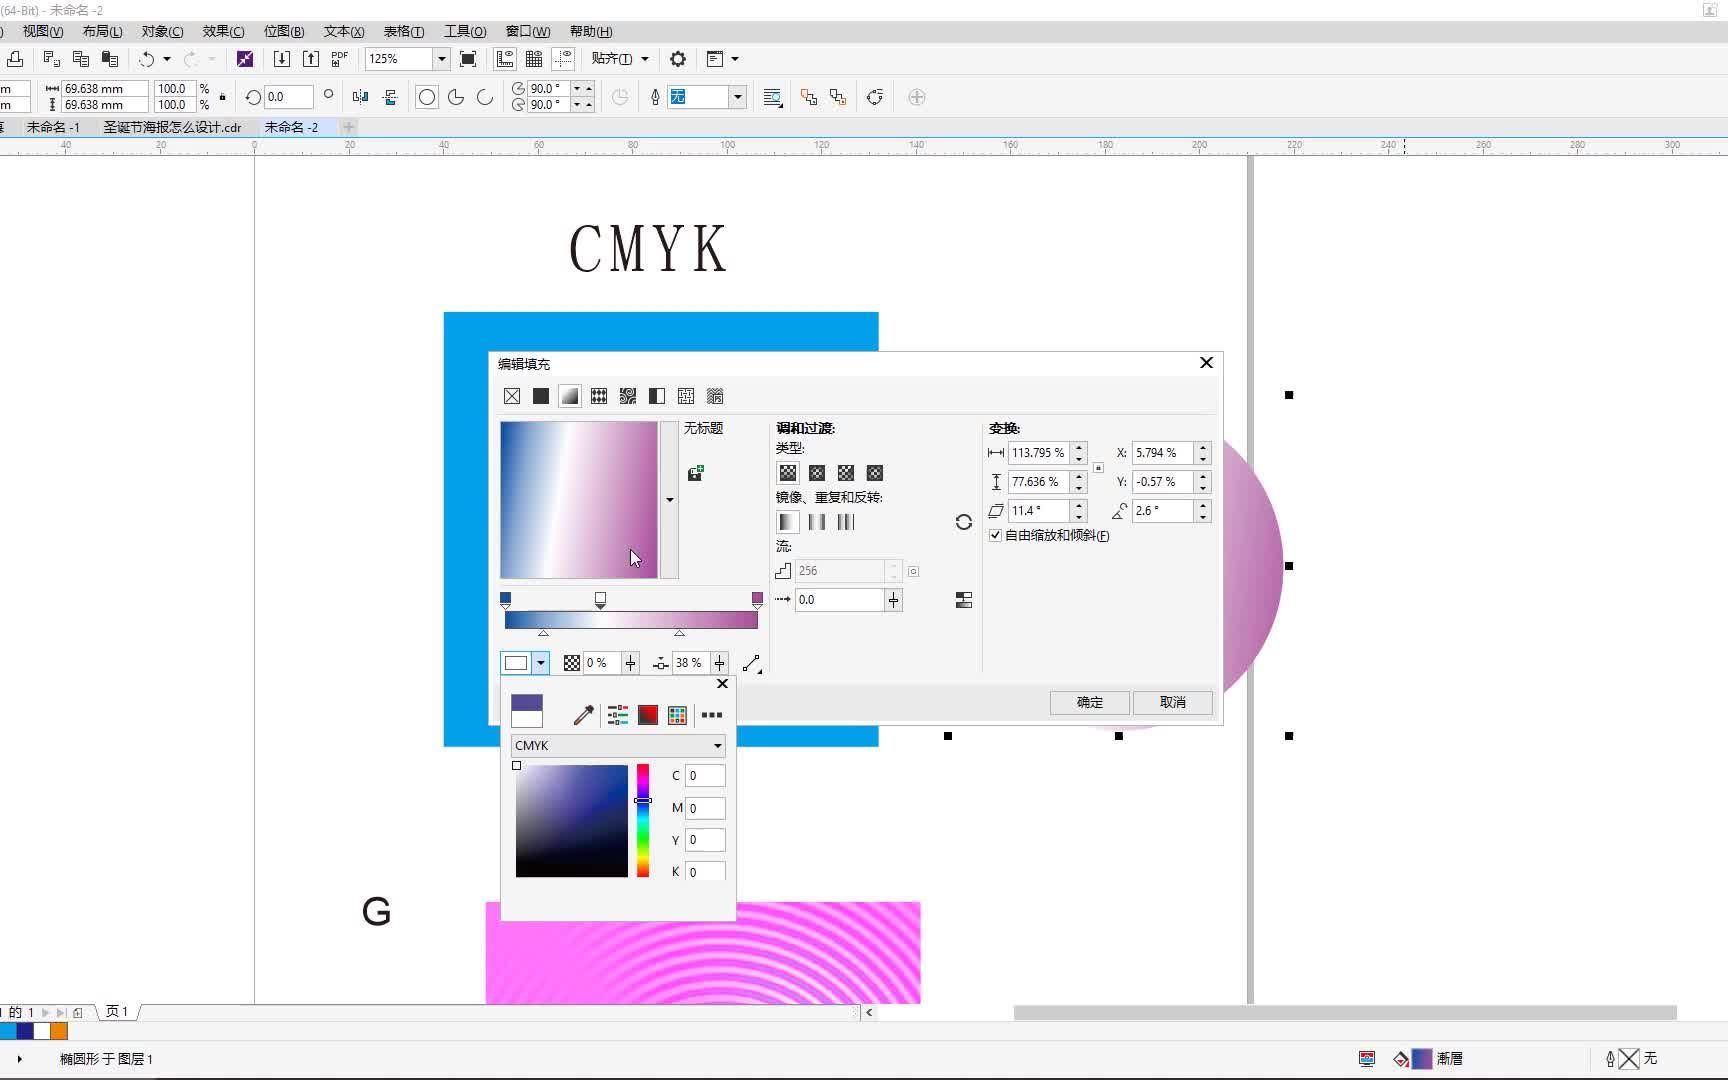Select the Bitmap pattern fill icon
The height and width of the screenshot is (1080, 1728).
628,396
